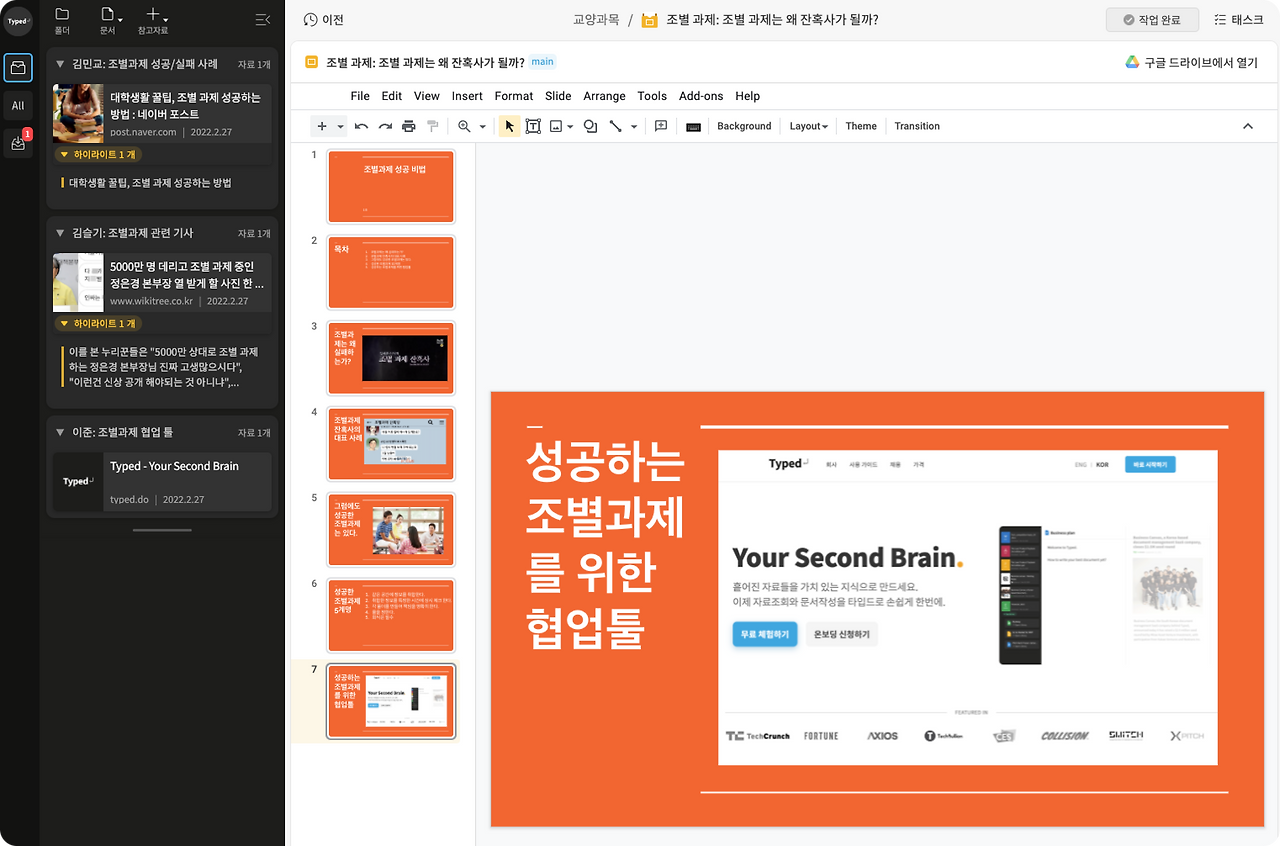1280x846 pixels.
Task: Click the Paint format roller icon
Action: click(x=433, y=126)
